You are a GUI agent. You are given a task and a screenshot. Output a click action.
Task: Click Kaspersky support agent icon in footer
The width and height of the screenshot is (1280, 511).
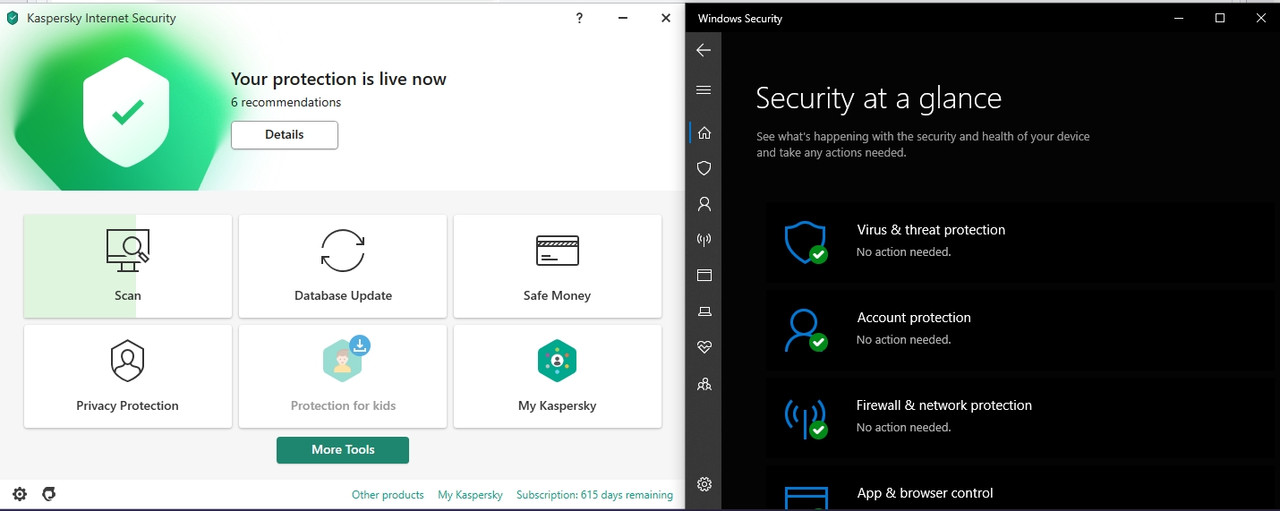click(x=49, y=494)
